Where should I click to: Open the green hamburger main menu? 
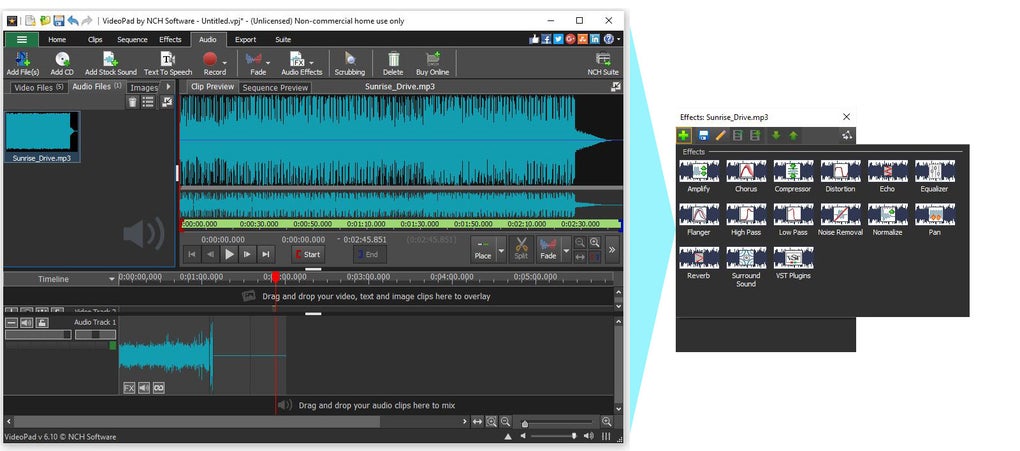click(x=21, y=39)
